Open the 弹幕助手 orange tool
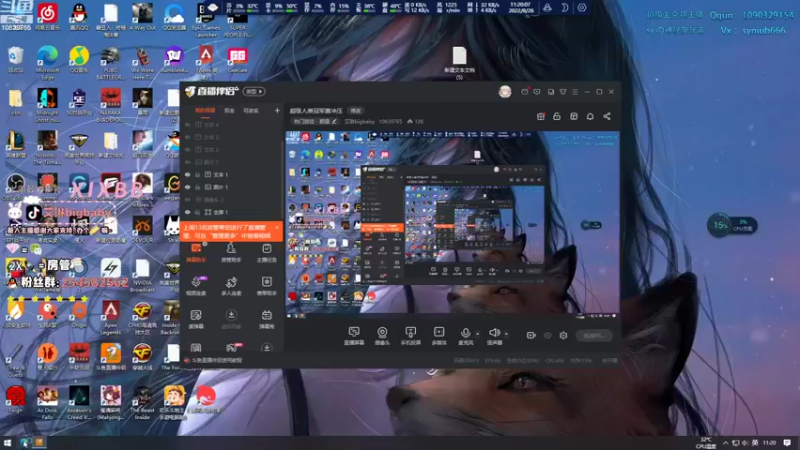Image resolution: width=800 pixels, height=450 pixels. (196, 253)
